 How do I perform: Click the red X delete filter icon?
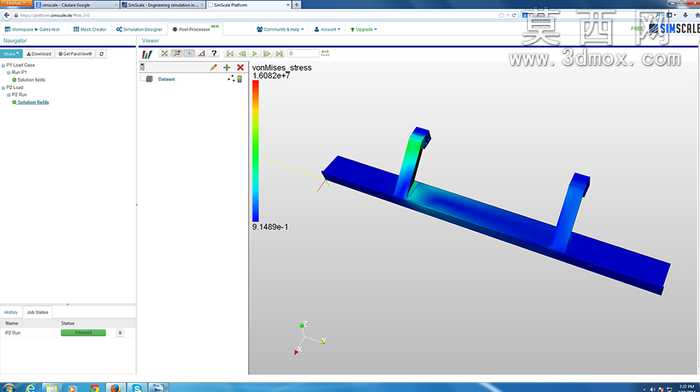240,67
